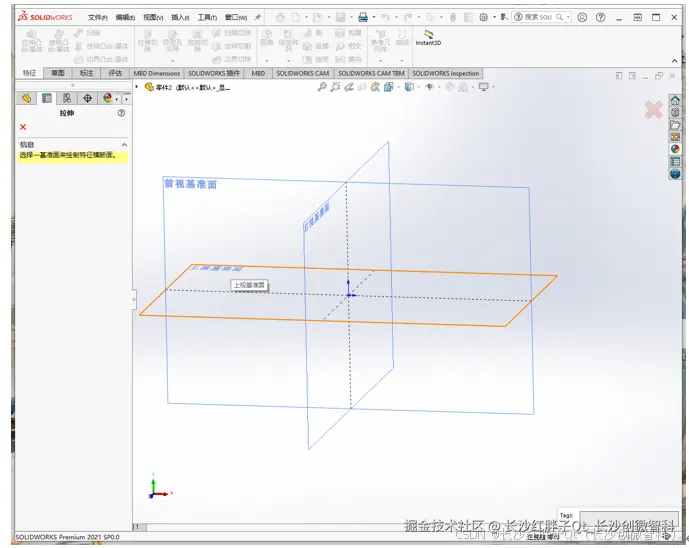Open the 编辑 menu

pyautogui.click(x=125, y=18)
